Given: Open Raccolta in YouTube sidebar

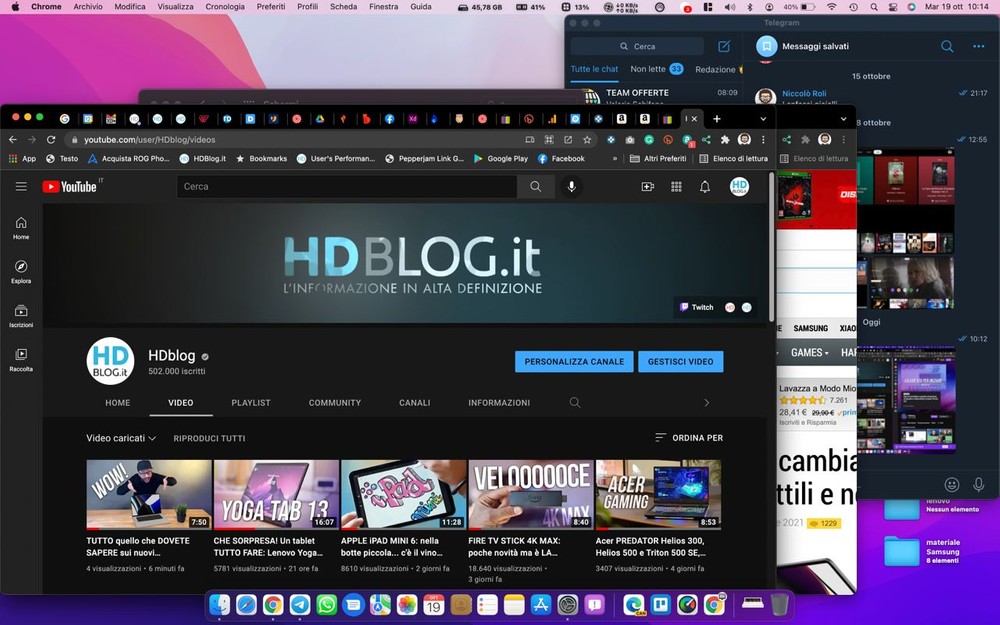Looking at the screenshot, I should click(21, 360).
